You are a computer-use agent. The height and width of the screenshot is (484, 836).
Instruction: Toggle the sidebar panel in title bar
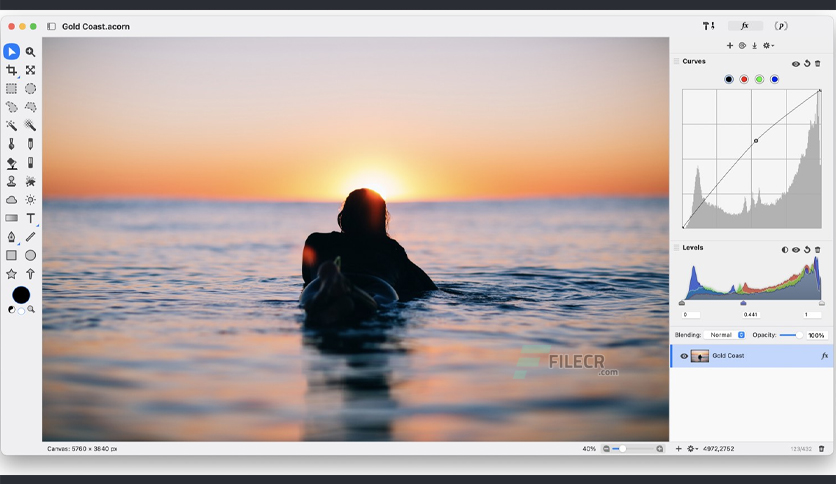[x=51, y=26]
